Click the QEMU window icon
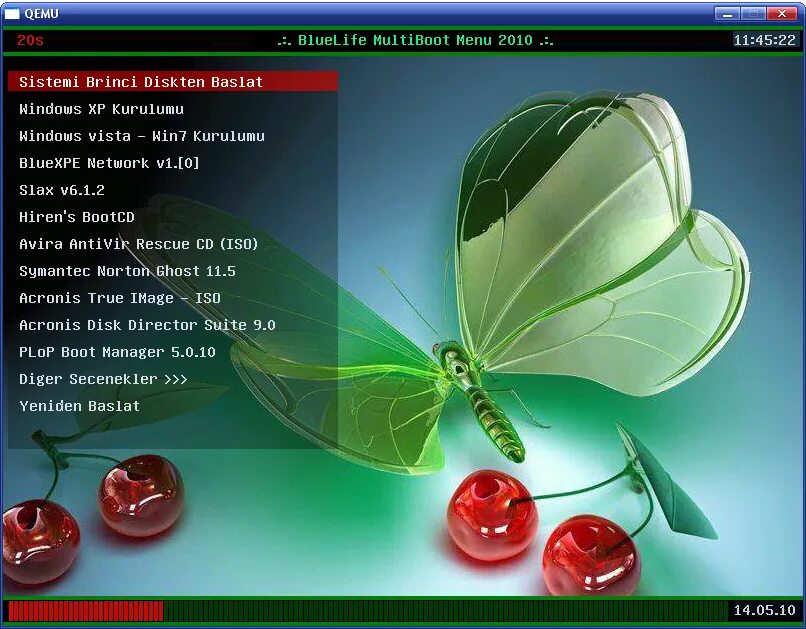806x629 pixels. tap(12, 13)
